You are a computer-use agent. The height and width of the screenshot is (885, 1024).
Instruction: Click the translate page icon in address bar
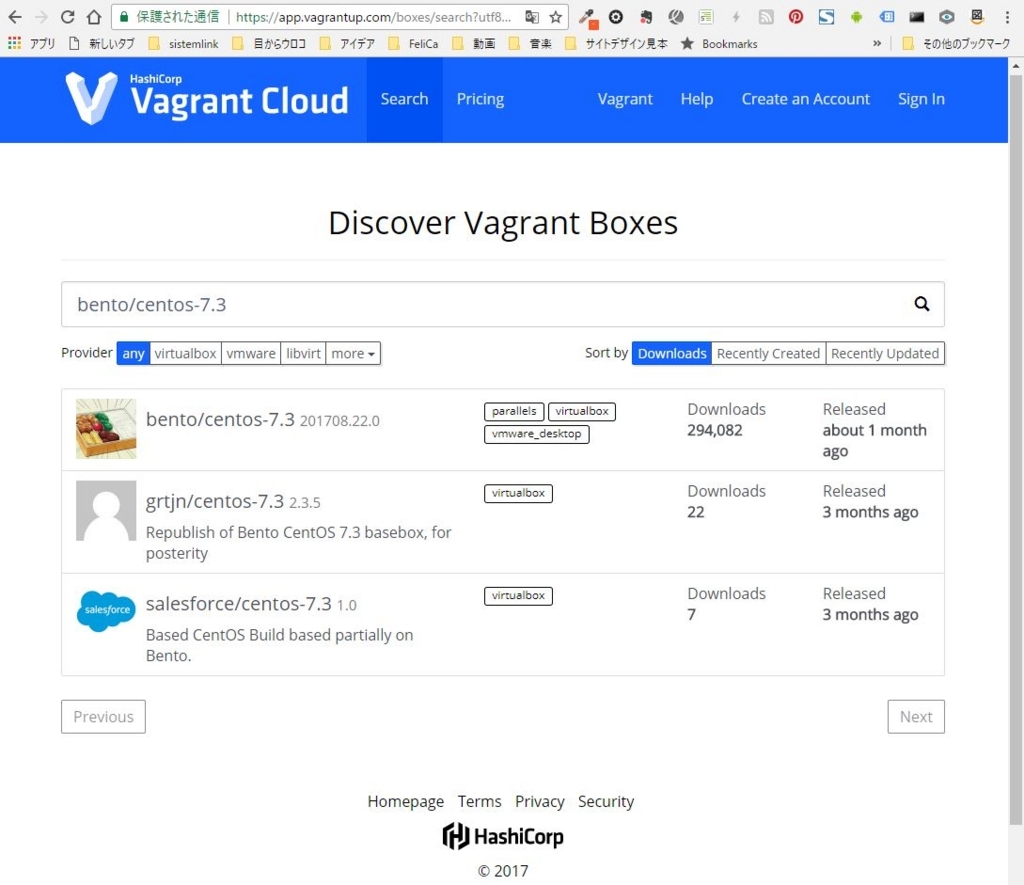(532, 17)
